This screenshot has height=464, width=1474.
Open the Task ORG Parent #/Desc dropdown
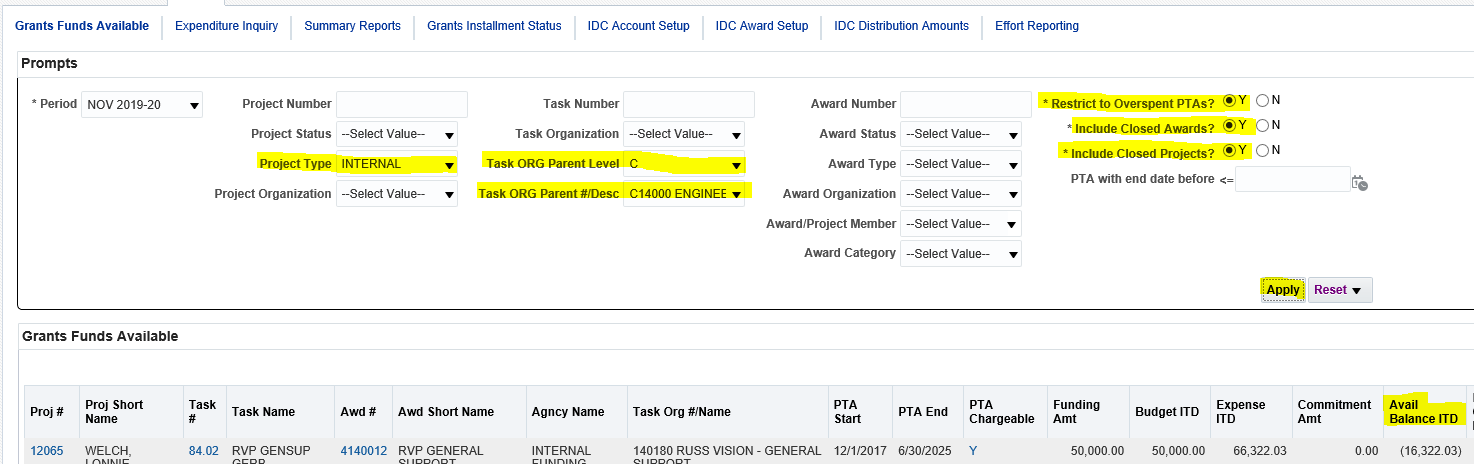[684, 194]
